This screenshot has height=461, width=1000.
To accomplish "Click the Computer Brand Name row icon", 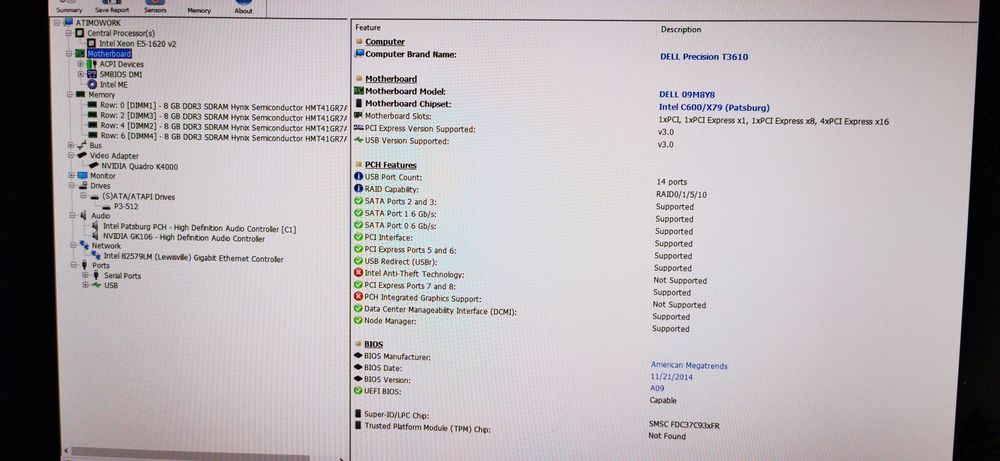I will [359, 54].
